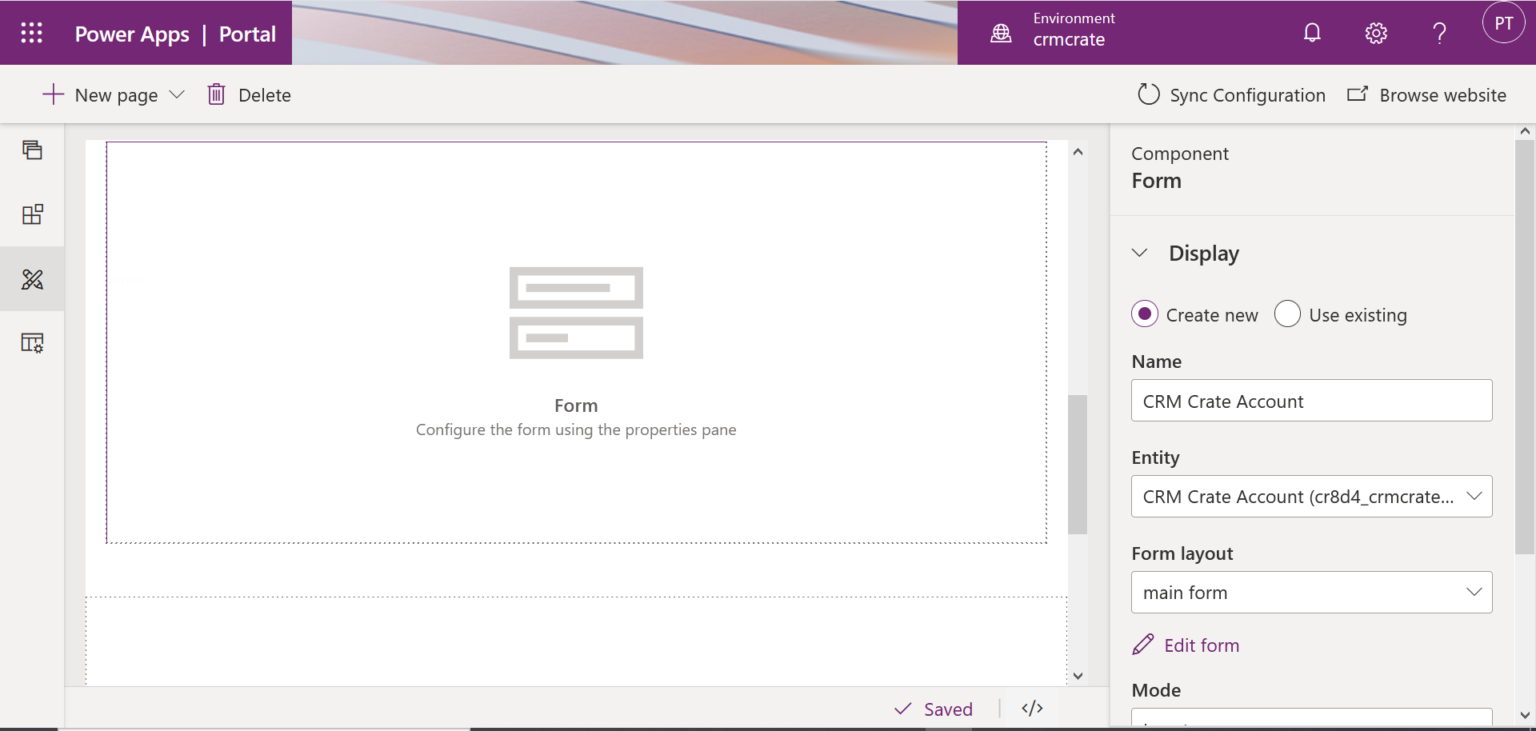The width and height of the screenshot is (1536, 731).
Task: Open the Help question mark icon
Action: tap(1439, 32)
